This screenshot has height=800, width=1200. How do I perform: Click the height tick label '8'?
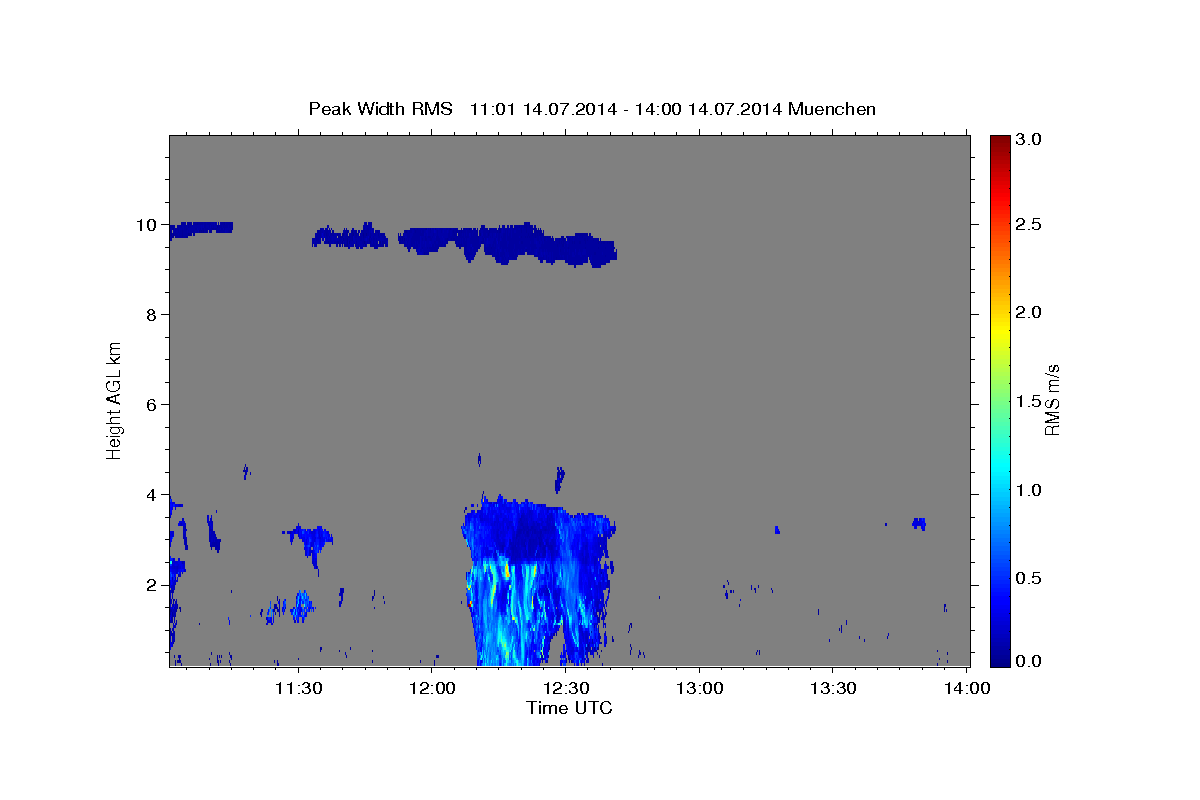(153, 315)
